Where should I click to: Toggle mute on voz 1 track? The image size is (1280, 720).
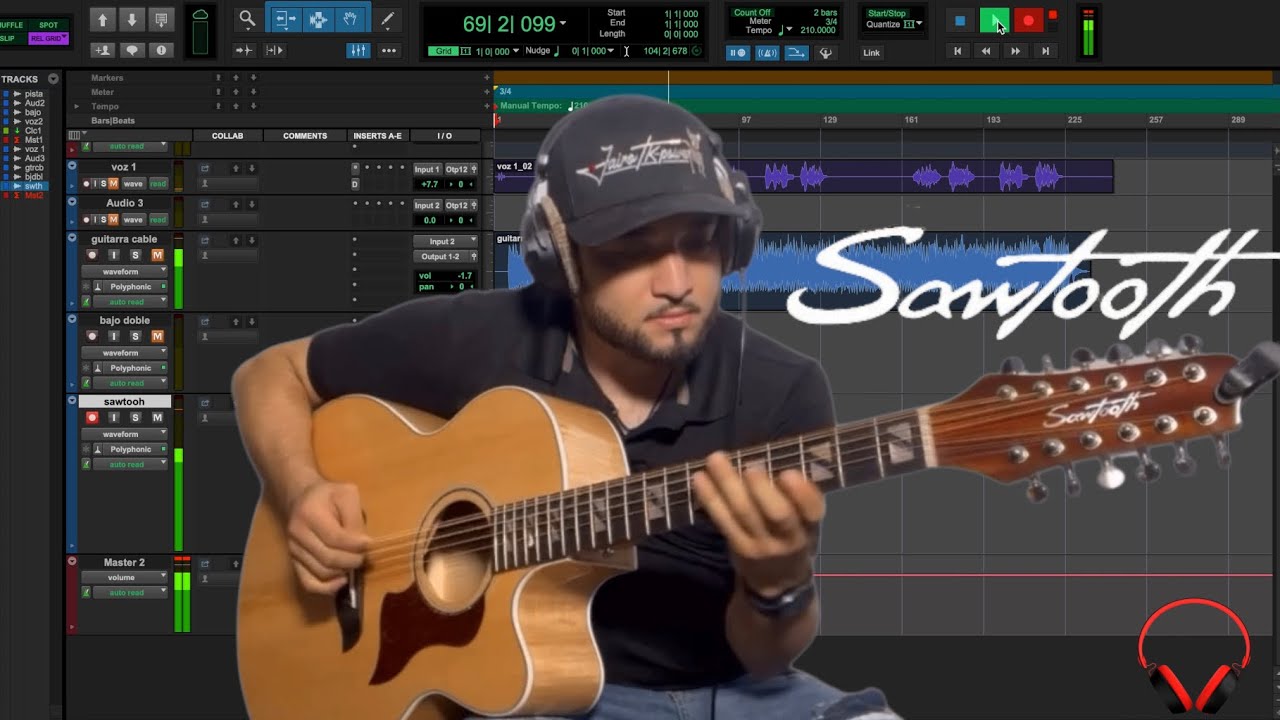point(113,184)
